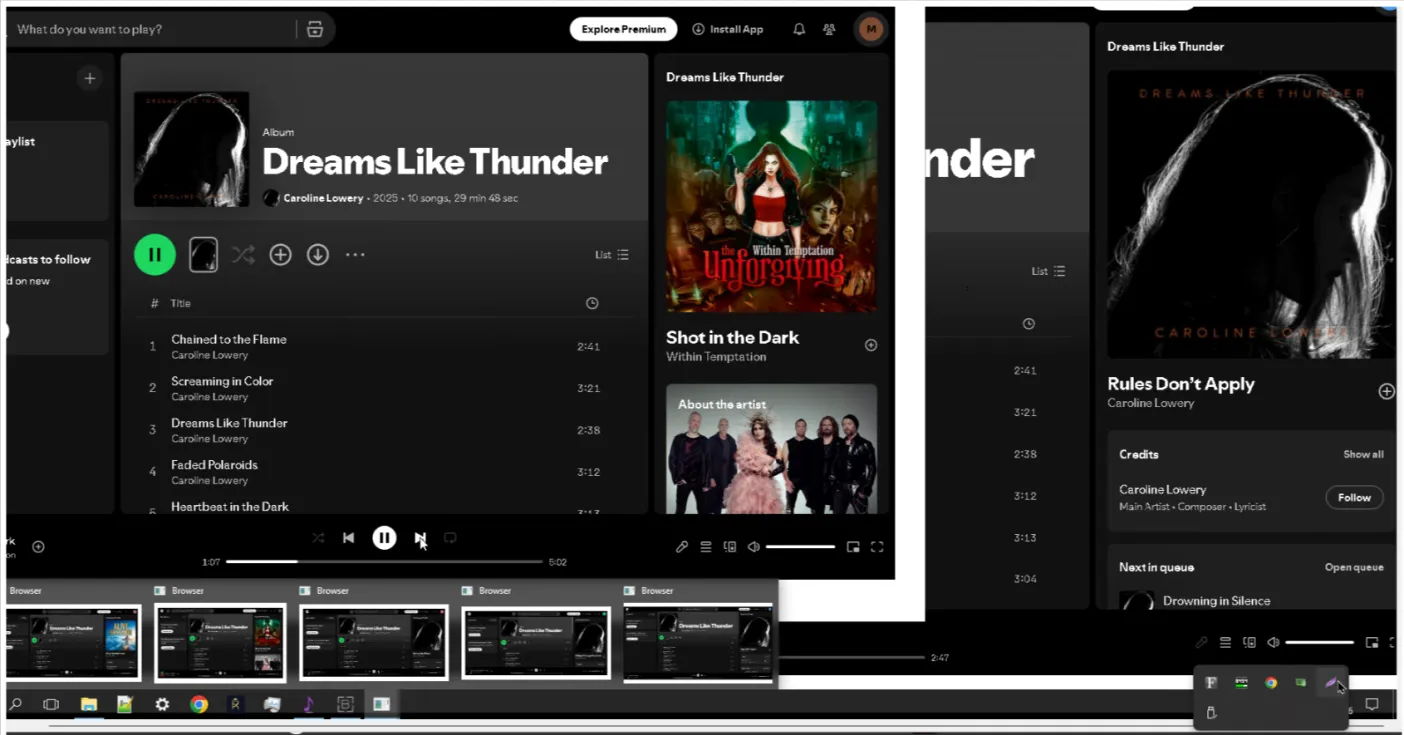1404x735 pixels.
Task: Open miniplayer from the front player bar
Action: pyautogui.click(x=853, y=547)
